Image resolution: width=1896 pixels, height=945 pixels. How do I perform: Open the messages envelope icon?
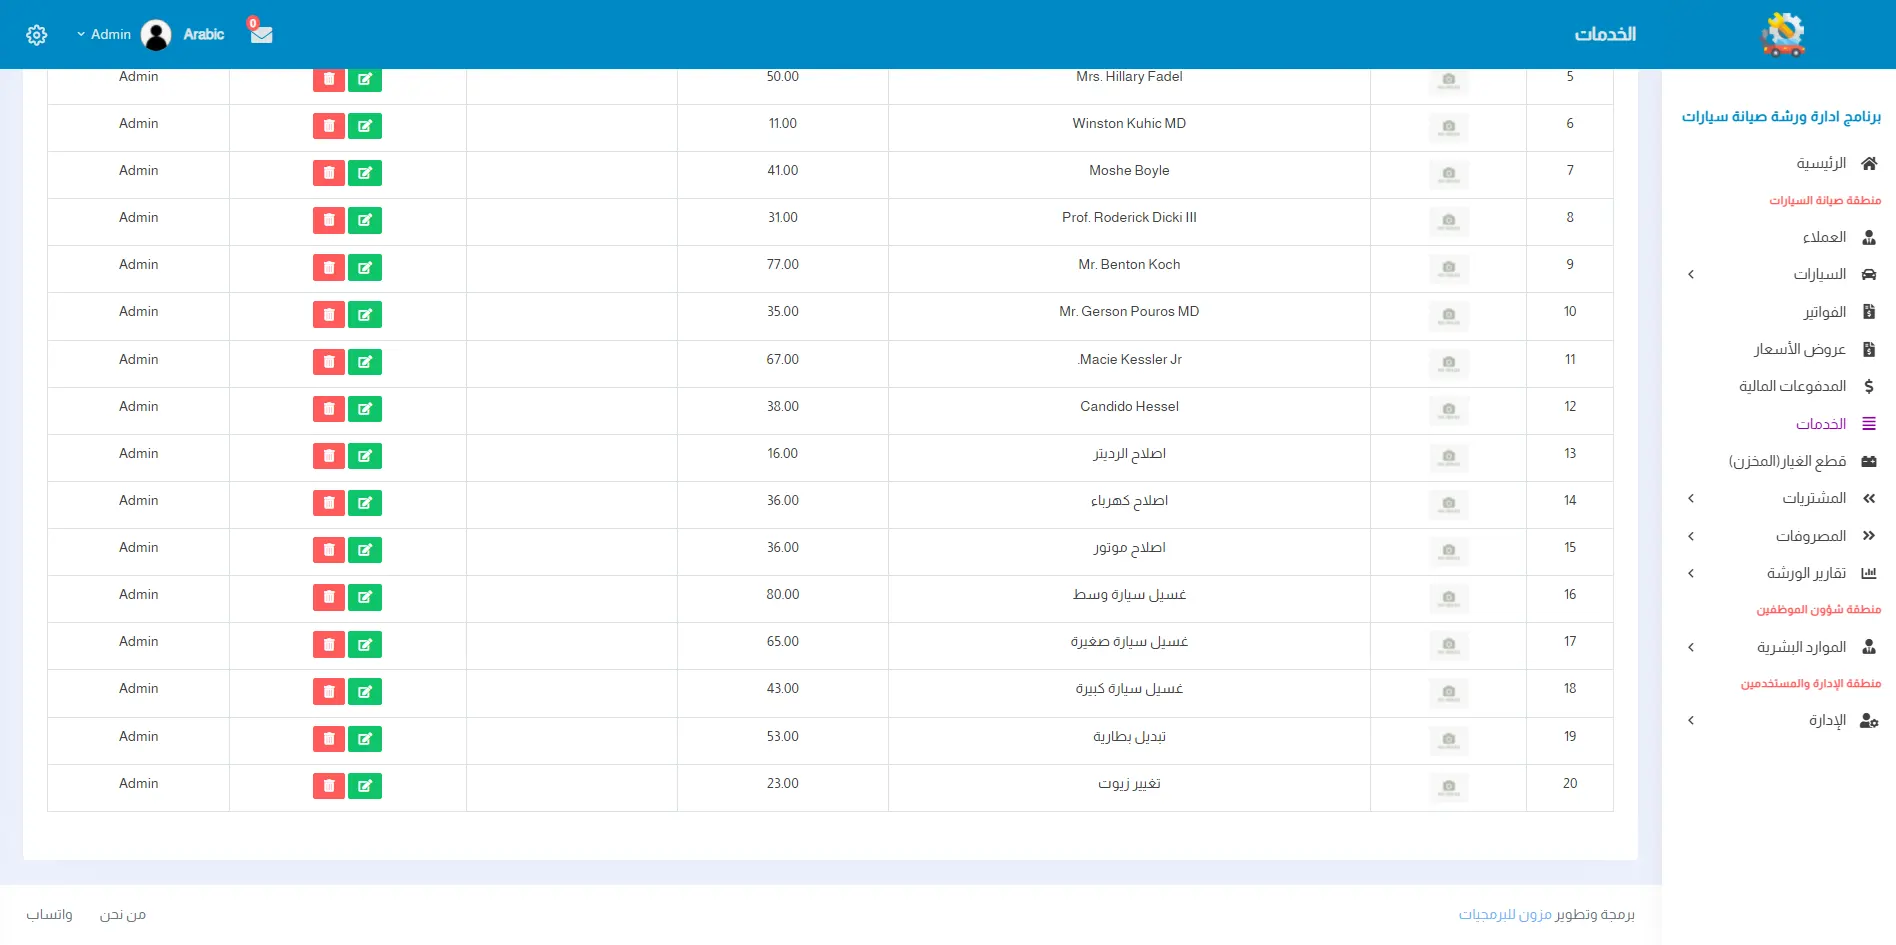point(261,34)
